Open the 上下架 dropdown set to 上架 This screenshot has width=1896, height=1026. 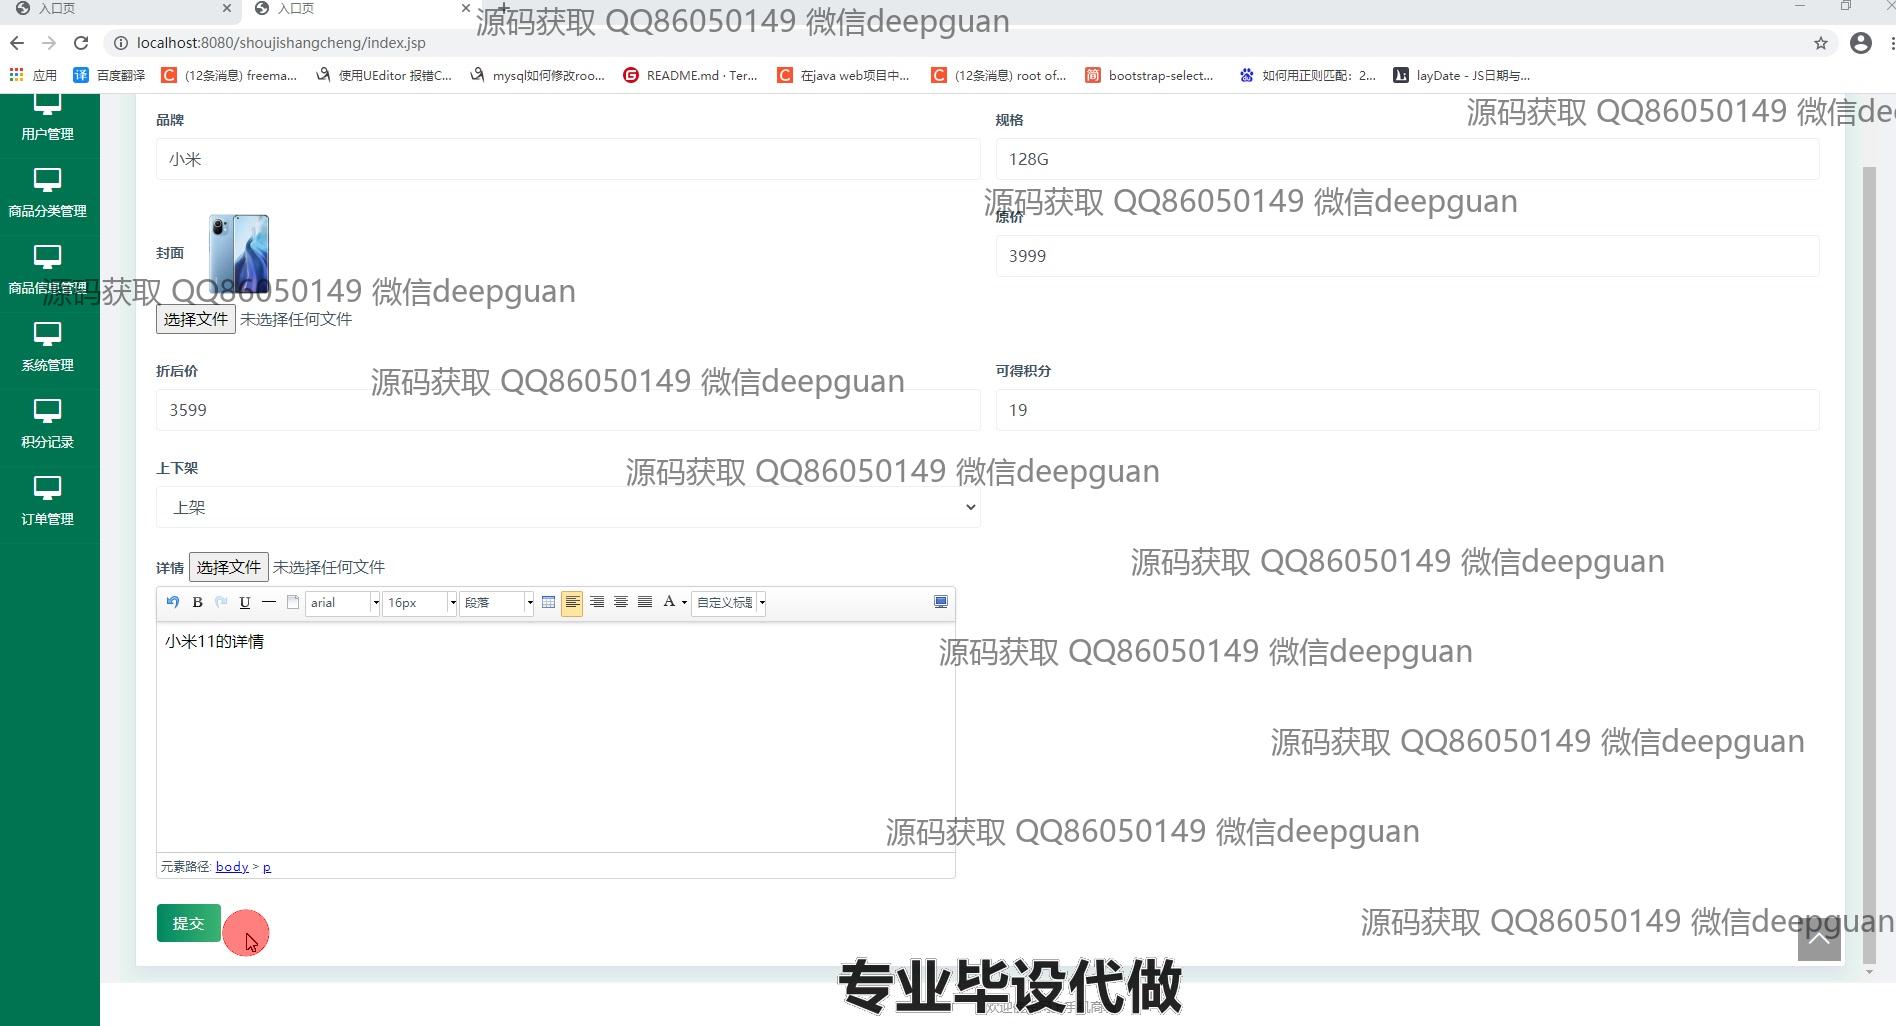[568, 507]
